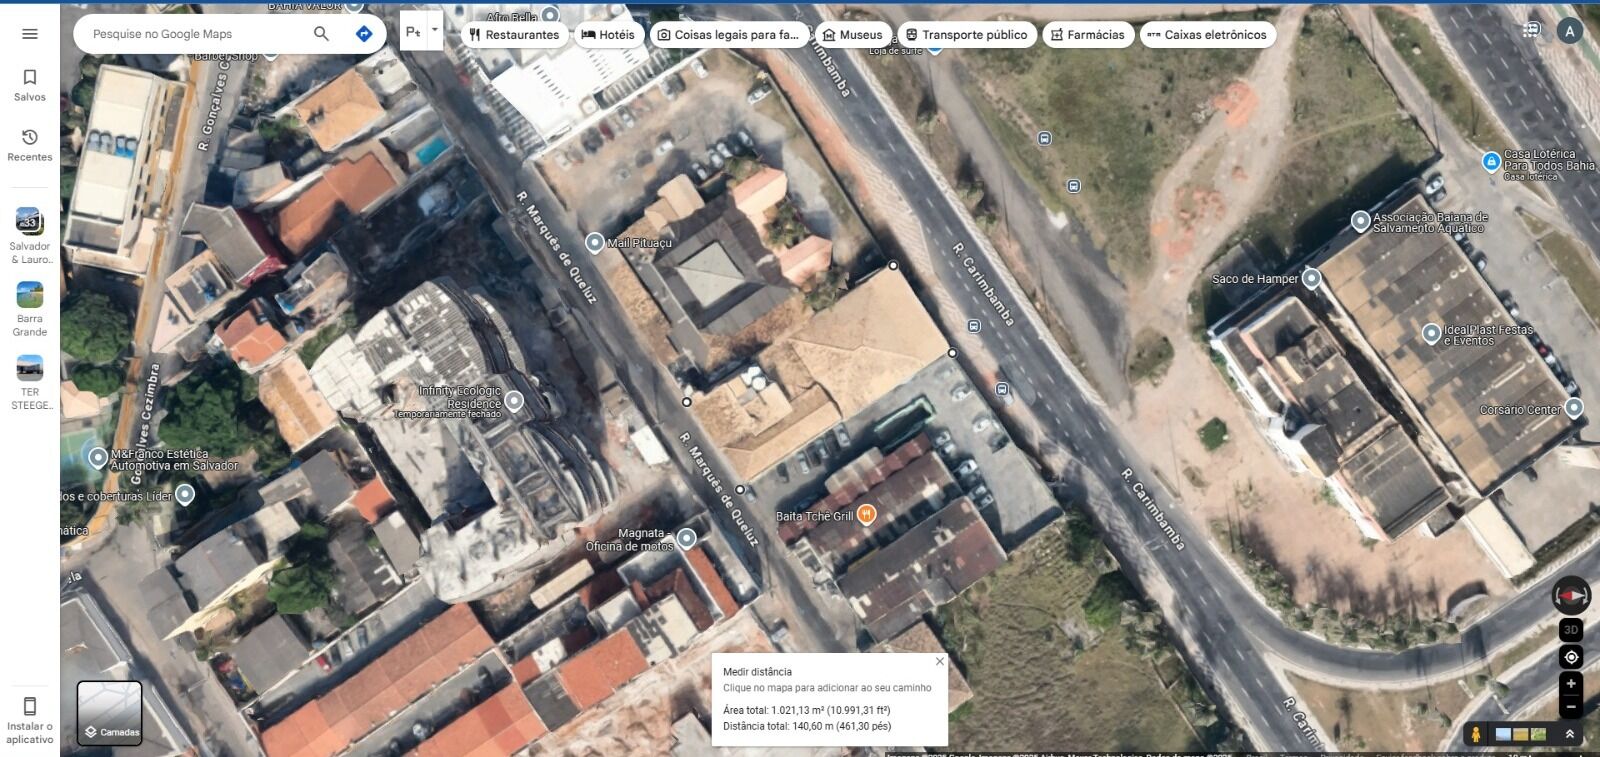The image size is (1600, 757).
Task: Close the Medir distância panel
Action: (x=939, y=661)
